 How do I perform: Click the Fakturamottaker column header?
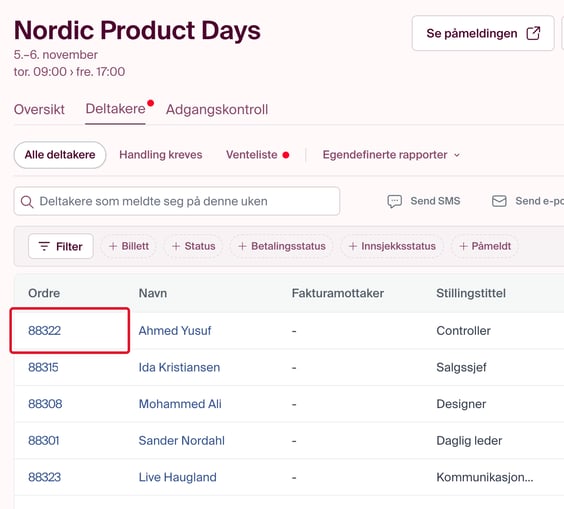pyautogui.click(x=338, y=293)
